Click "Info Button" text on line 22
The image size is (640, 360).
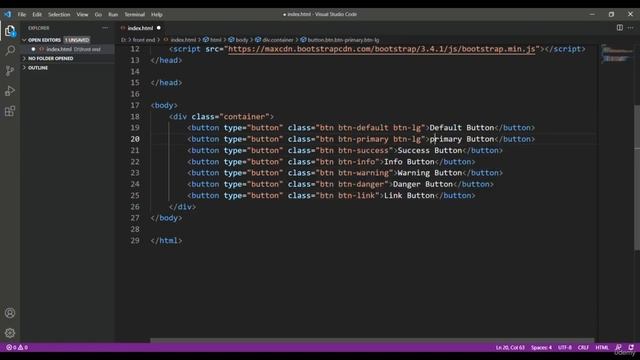[409, 162]
